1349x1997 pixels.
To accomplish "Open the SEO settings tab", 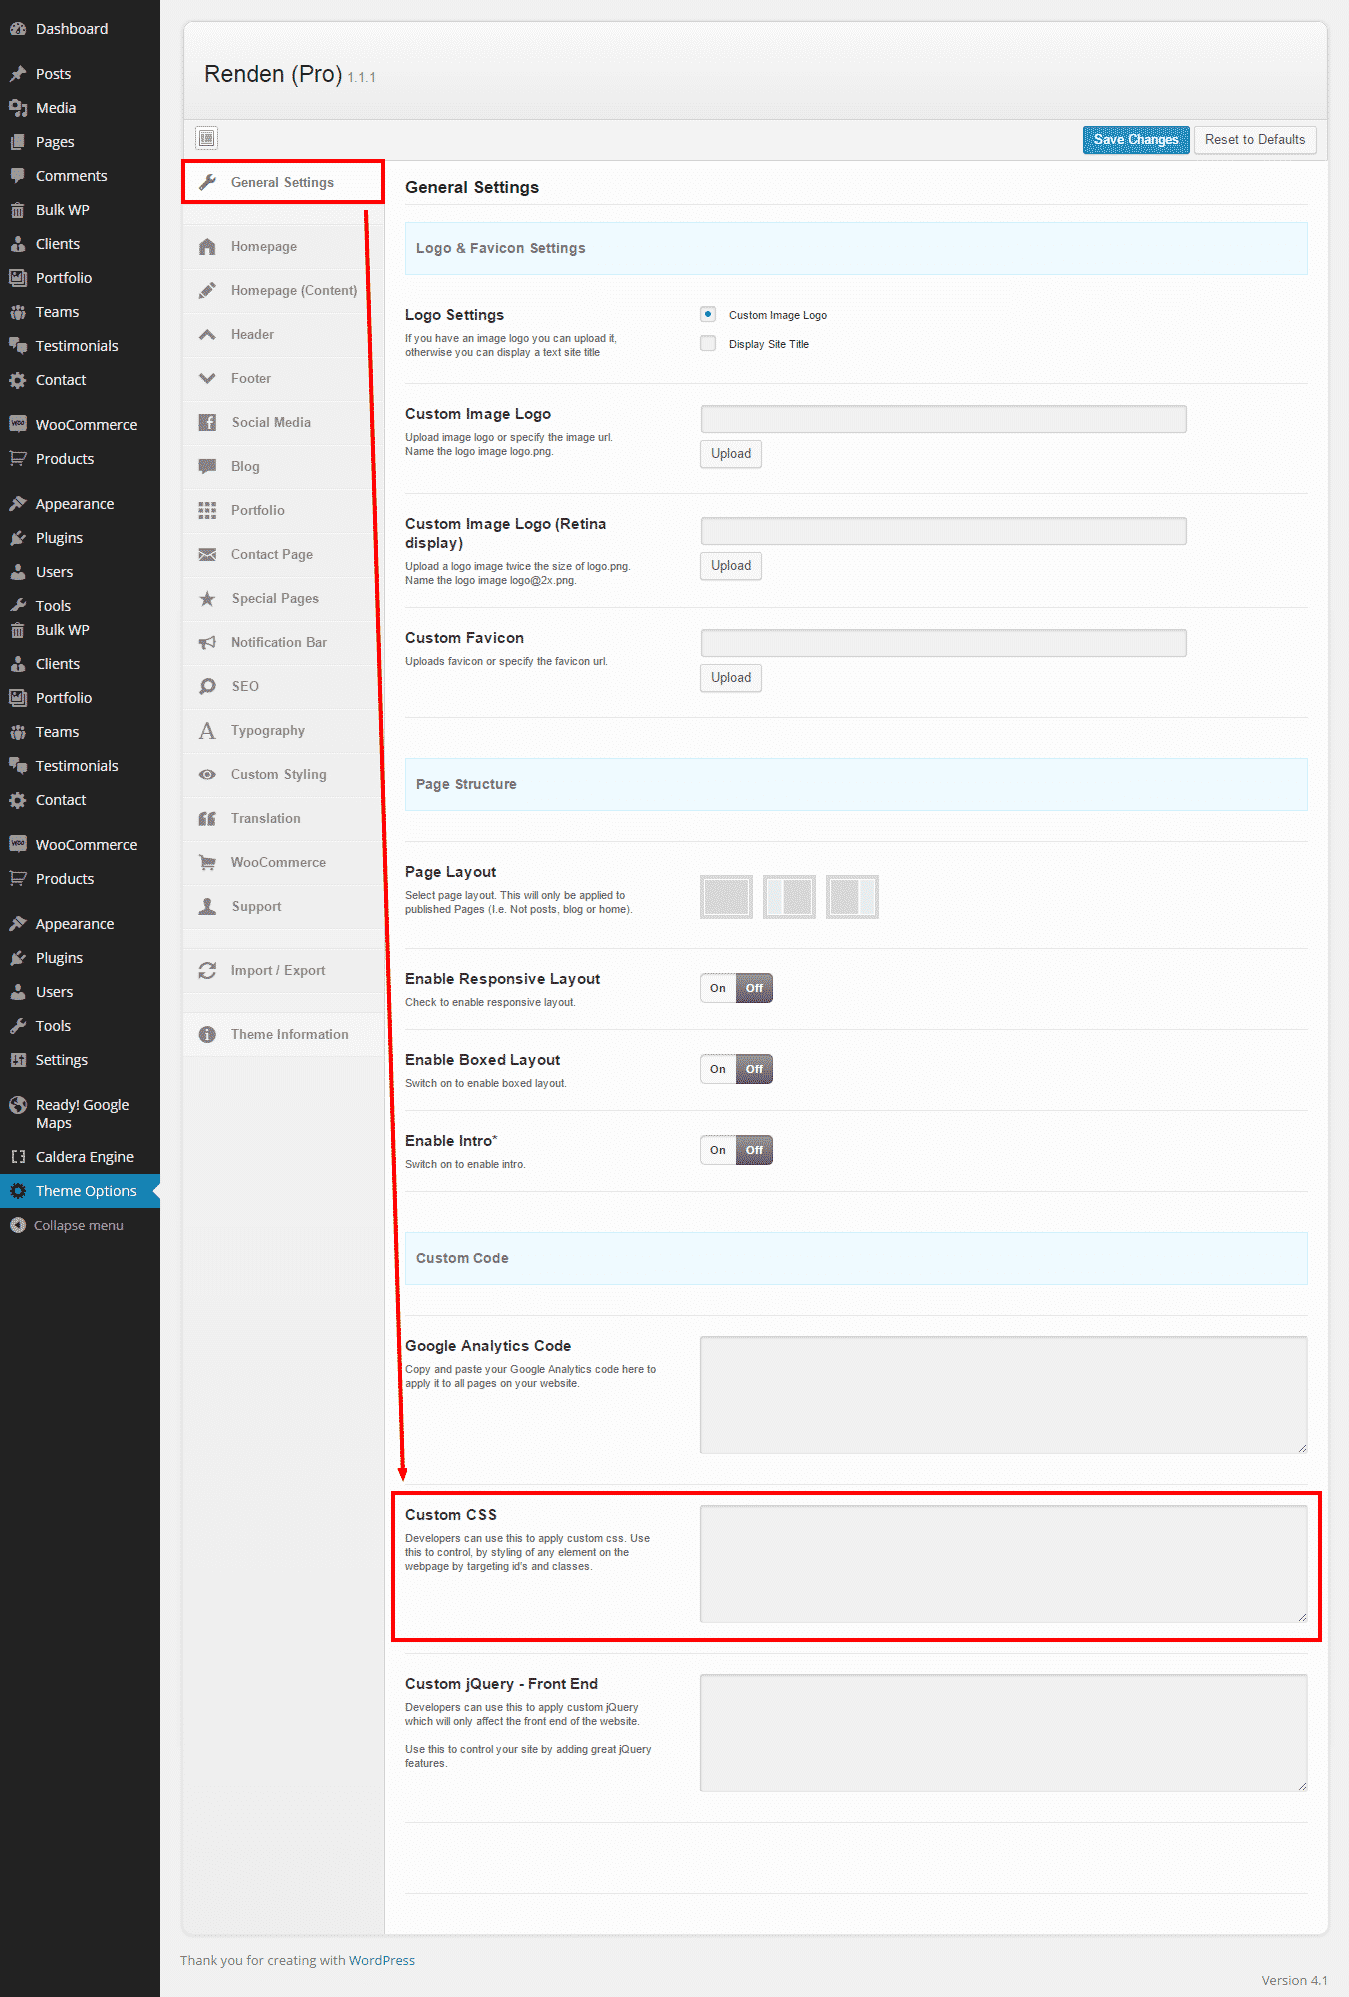I will (x=245, y=687).
